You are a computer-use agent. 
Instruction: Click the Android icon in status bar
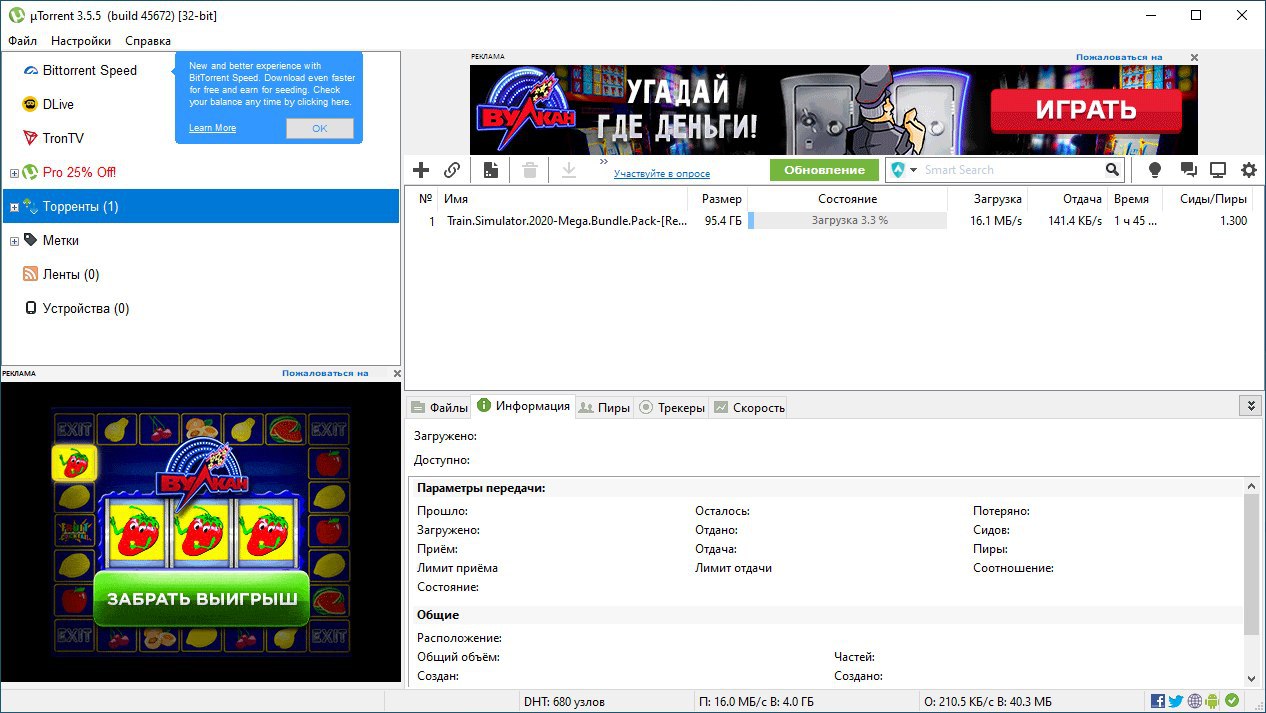1213,701
